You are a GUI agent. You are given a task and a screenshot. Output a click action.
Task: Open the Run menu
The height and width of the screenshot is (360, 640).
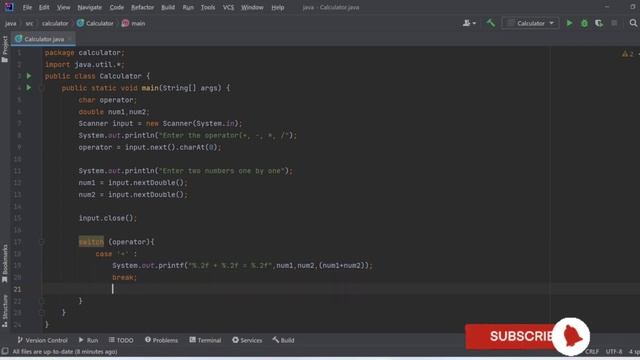point(188,7)
